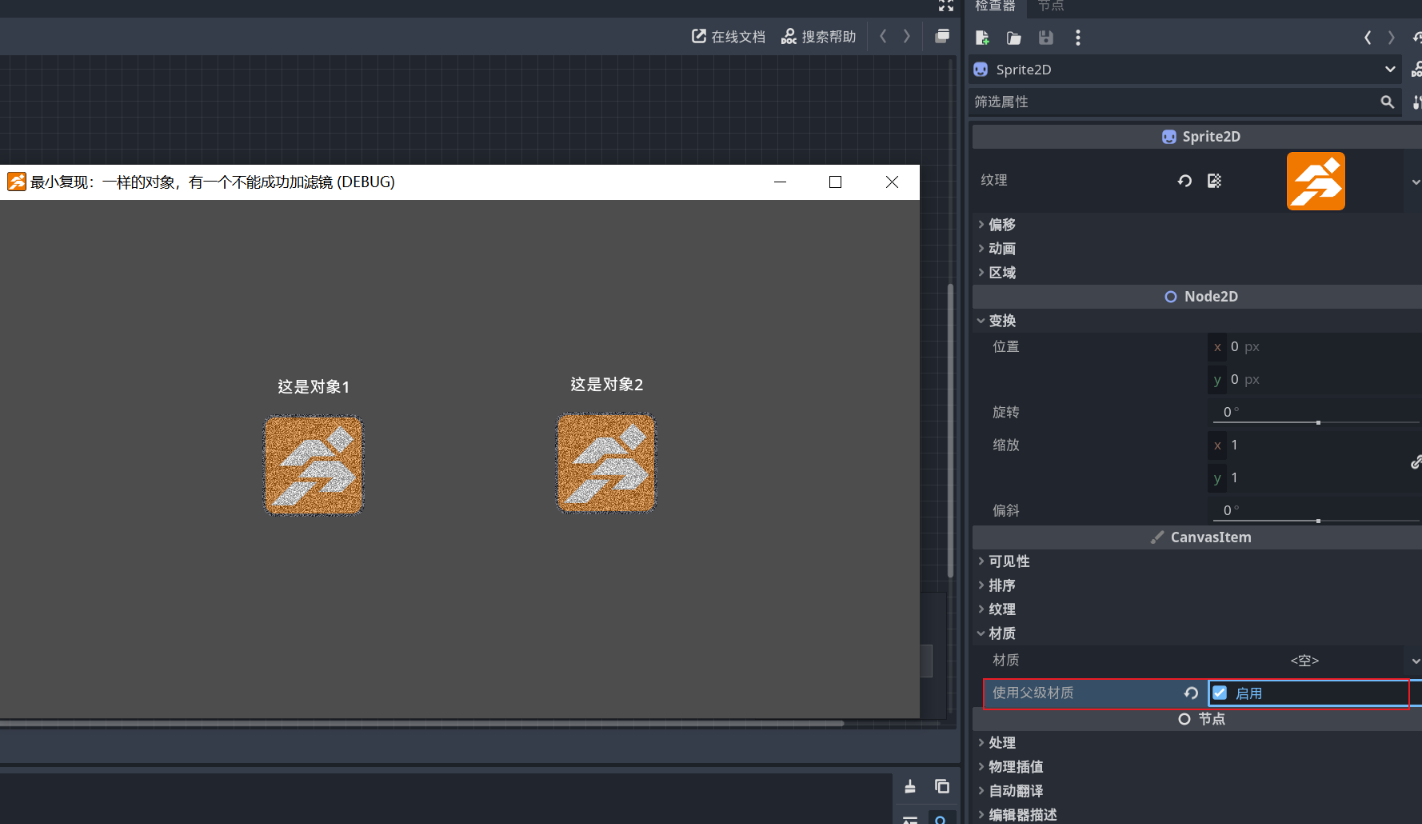Click the horizontal scrollbar below the viewport
This screenshot has width=1422, height=824.
click(422, 723)
